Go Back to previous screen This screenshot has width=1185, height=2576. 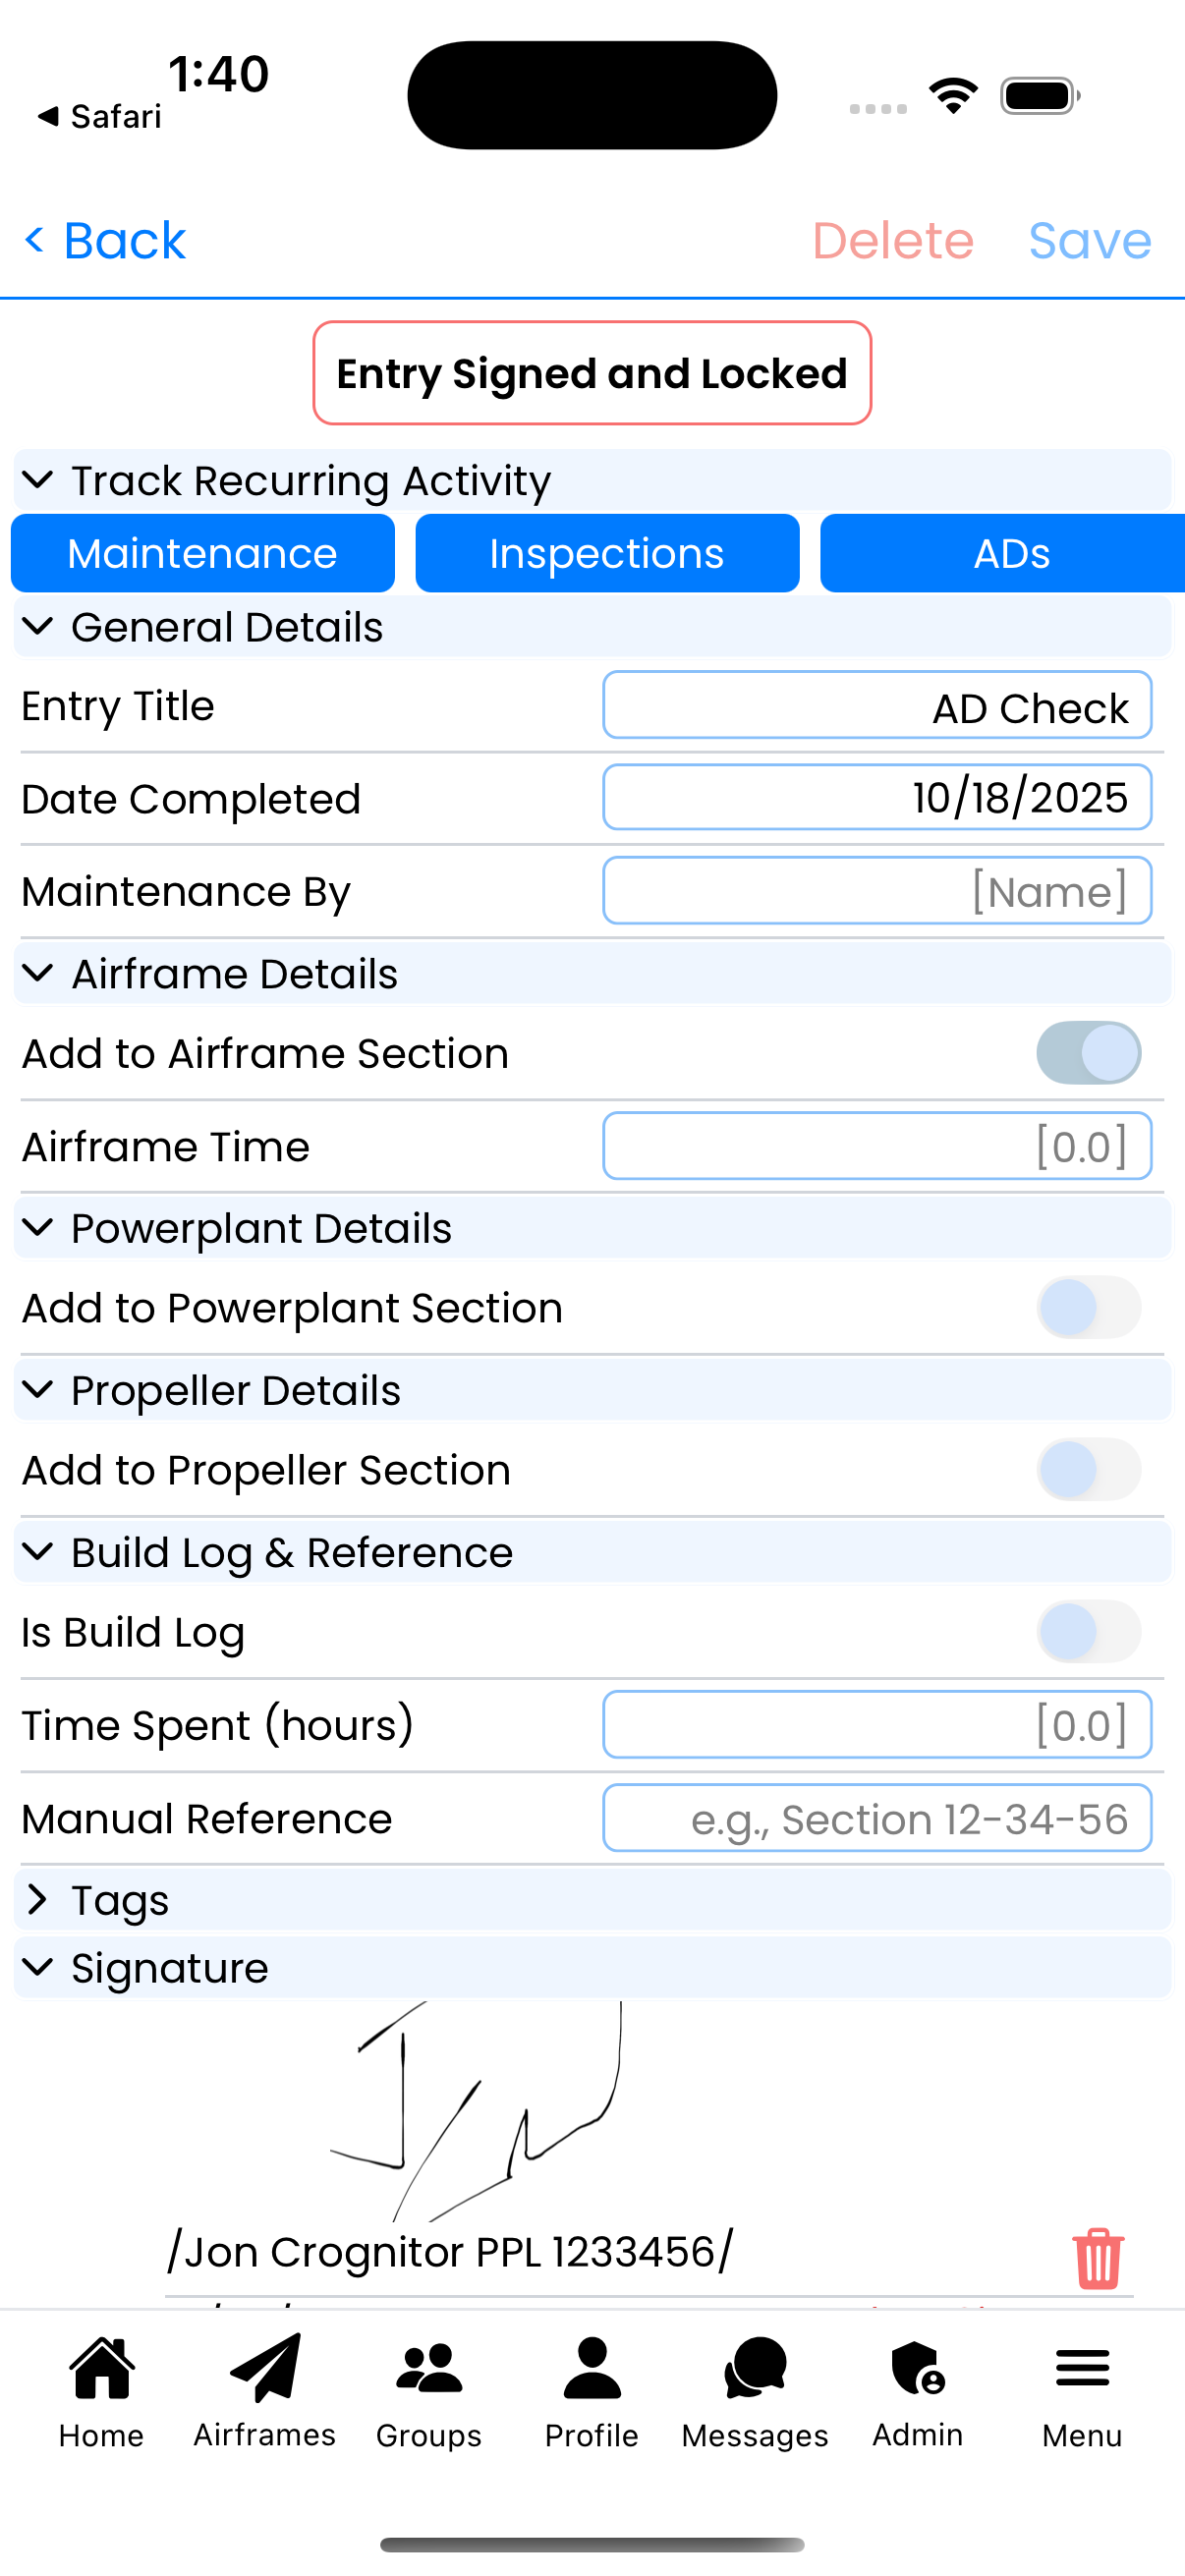click(x=106, y=241)
